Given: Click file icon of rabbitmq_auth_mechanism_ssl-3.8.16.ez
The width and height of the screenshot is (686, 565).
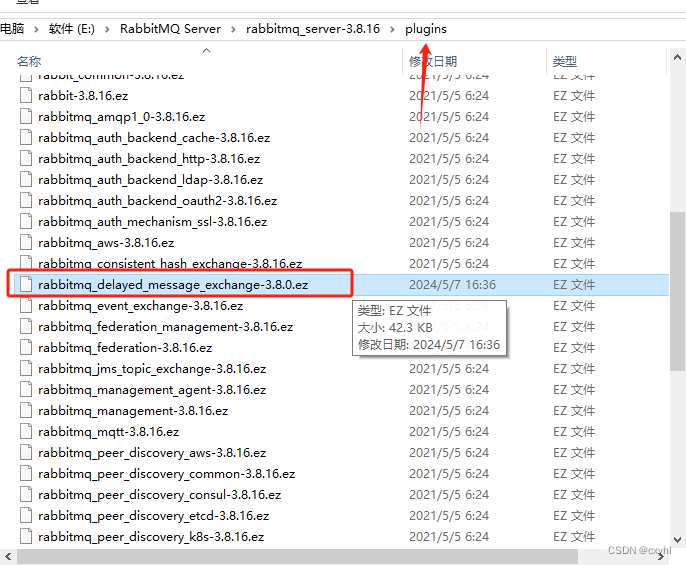Looking at the screenshot, I should click(26, 221).
